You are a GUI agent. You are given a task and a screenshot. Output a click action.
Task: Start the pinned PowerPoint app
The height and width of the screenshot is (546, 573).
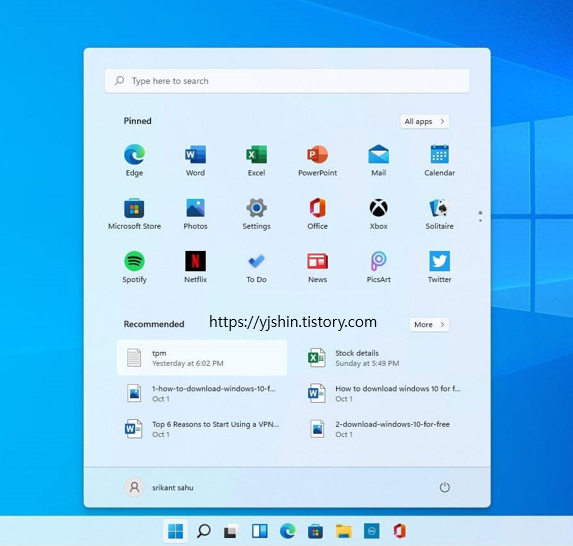317,160
